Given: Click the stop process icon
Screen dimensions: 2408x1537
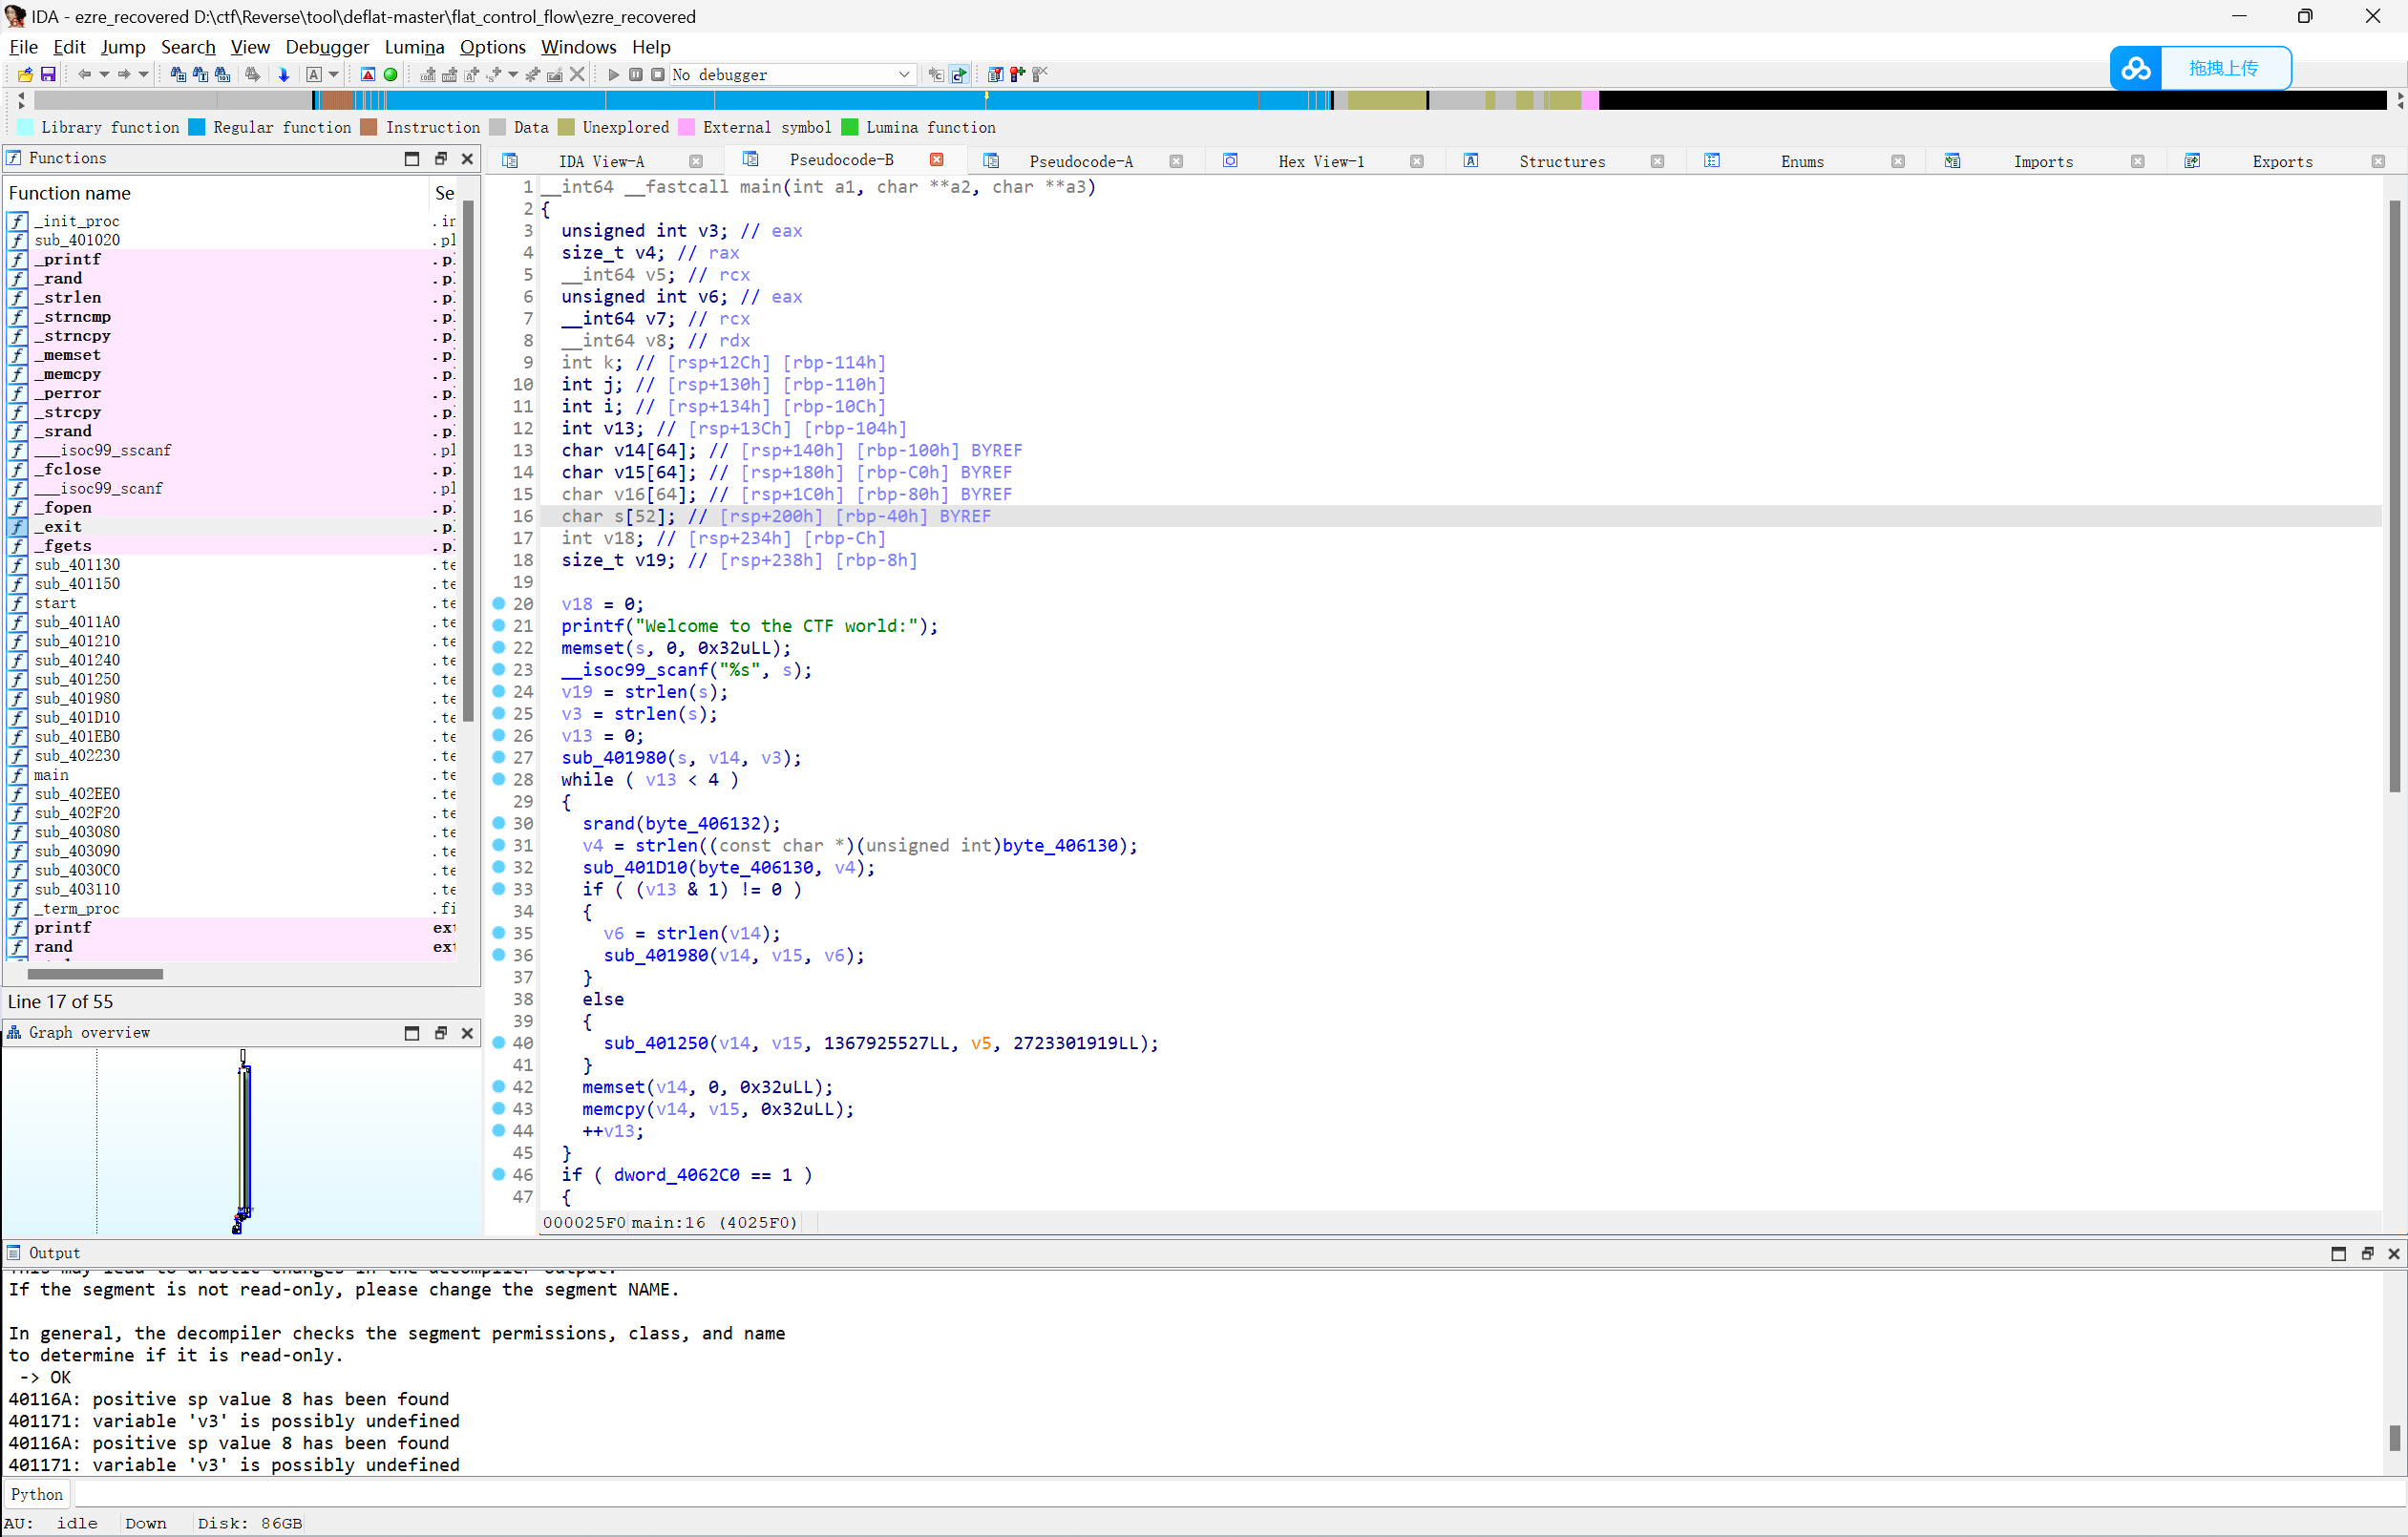Looking at the screenshot, I should pos(658,75).
